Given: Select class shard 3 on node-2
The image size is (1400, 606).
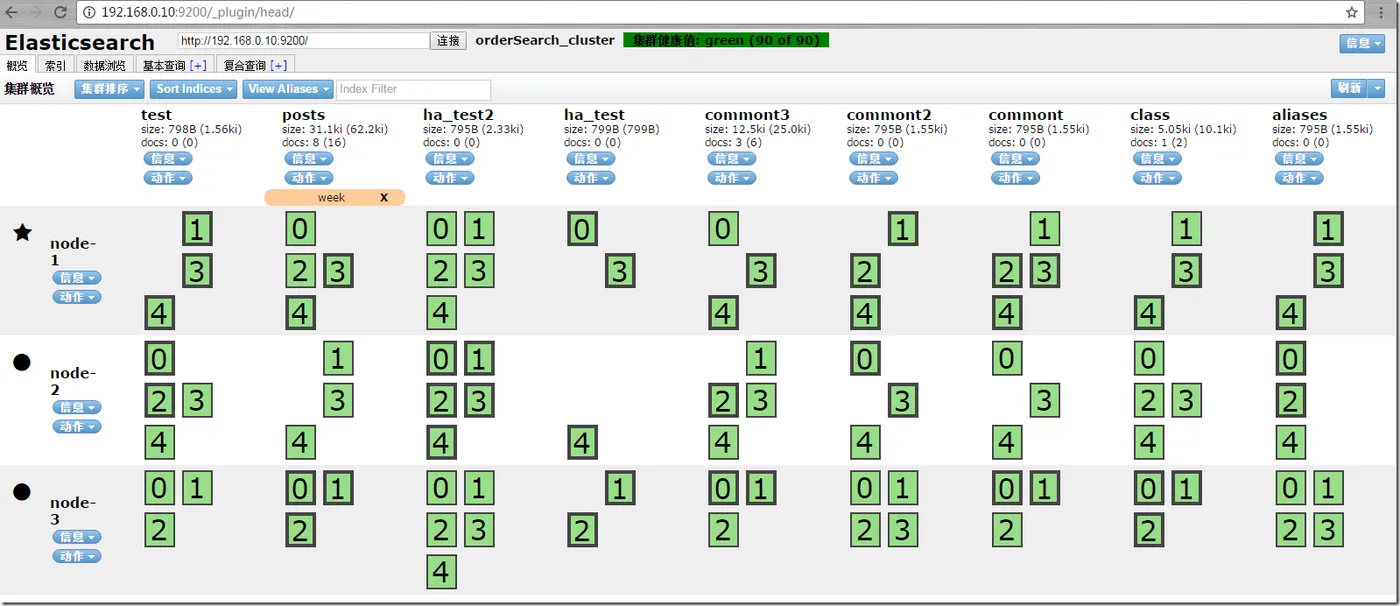Looking at the screenshot, I should click(1186, 401).
